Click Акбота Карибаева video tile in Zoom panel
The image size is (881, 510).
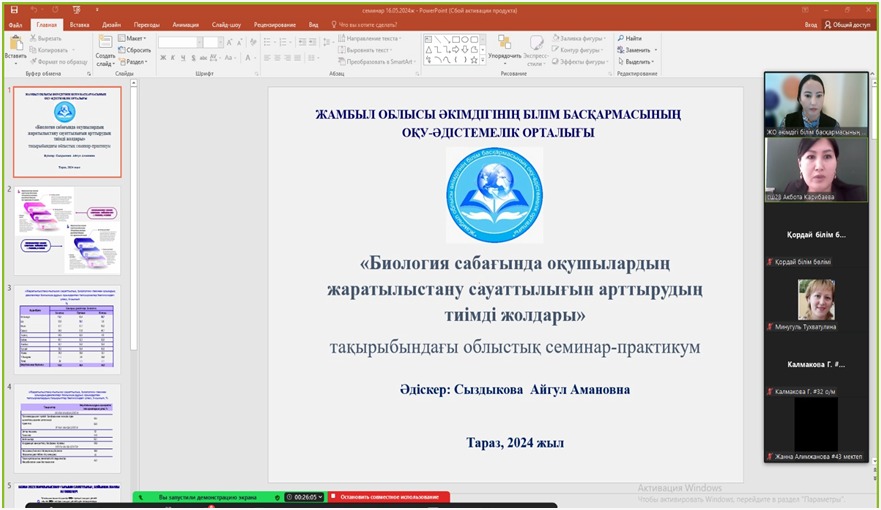[x=816, y=170]
